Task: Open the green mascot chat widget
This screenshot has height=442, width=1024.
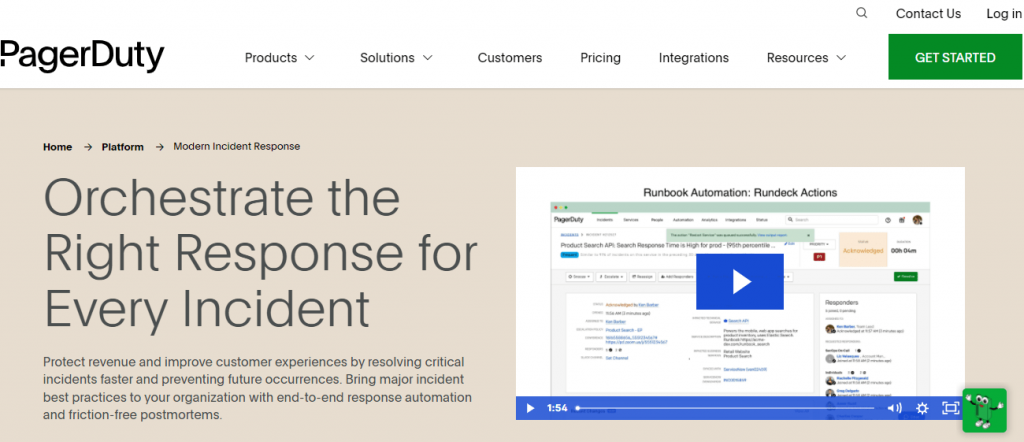Action: coord(984,410)
